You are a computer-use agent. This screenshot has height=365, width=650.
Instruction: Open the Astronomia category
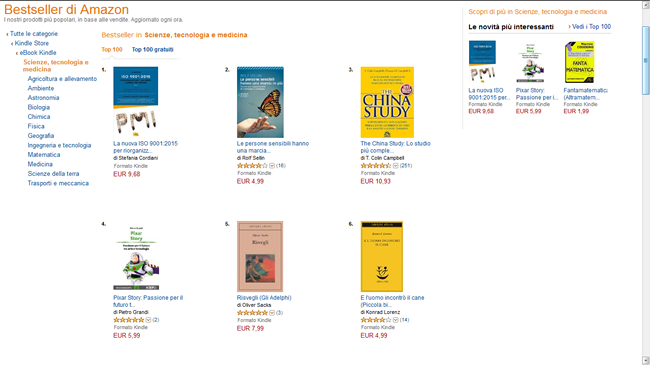tap(44, 98)
